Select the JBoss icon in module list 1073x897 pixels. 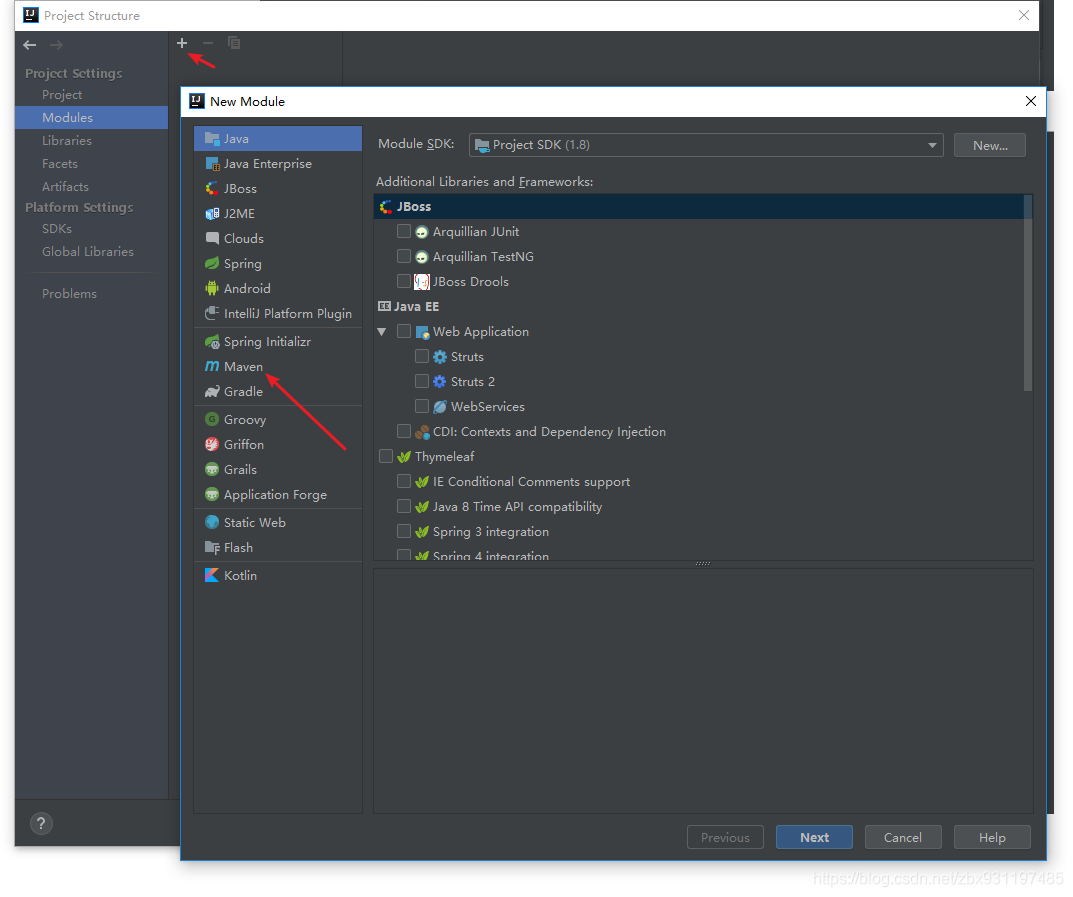click(x=212, y=188)
